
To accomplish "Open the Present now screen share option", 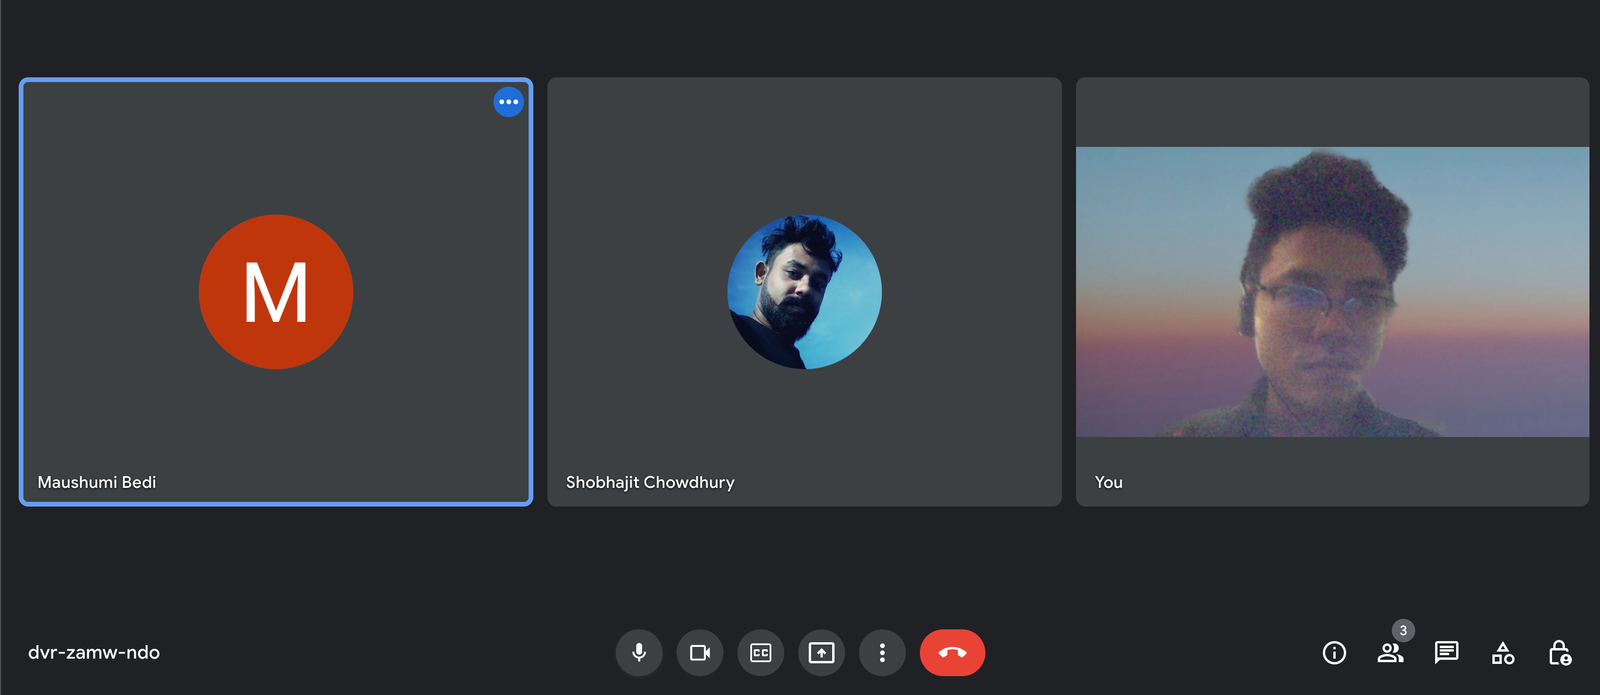I will [821, 653].
